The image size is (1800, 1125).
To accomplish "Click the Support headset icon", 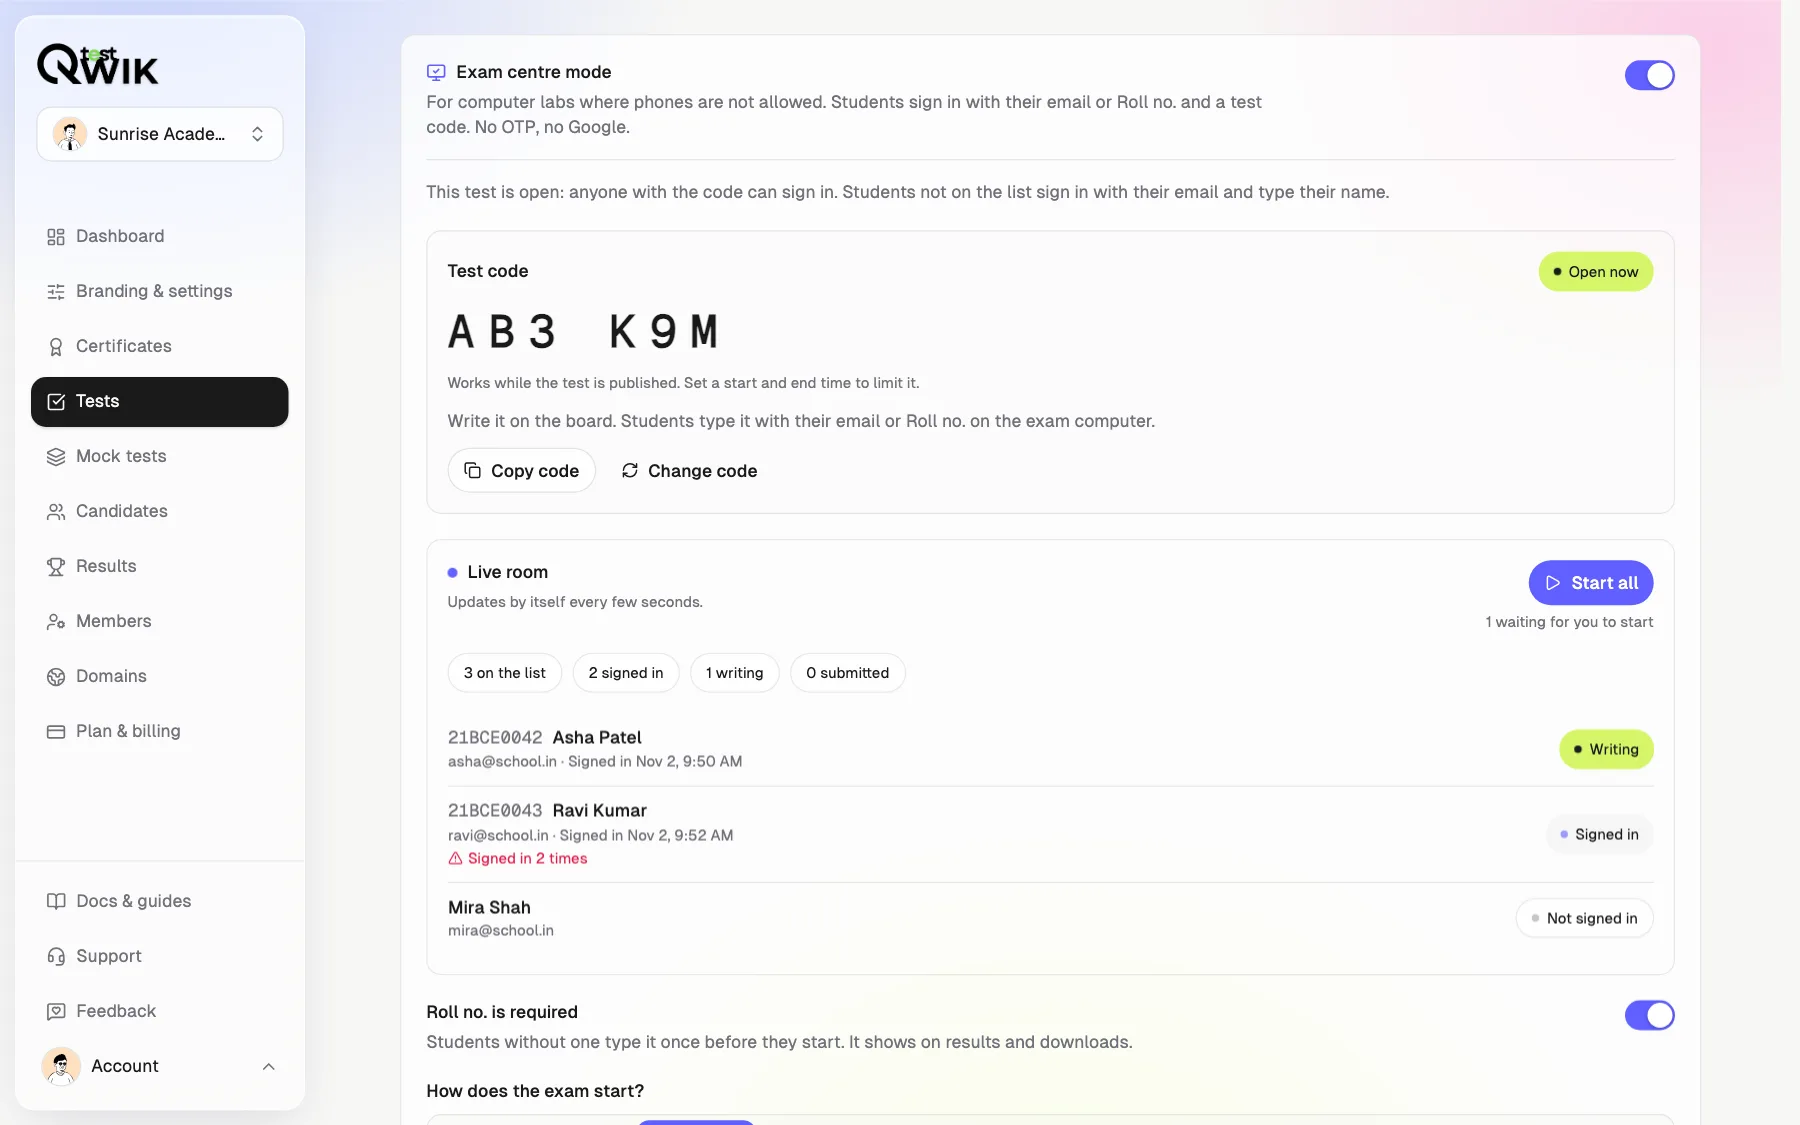I will point(56,957).
